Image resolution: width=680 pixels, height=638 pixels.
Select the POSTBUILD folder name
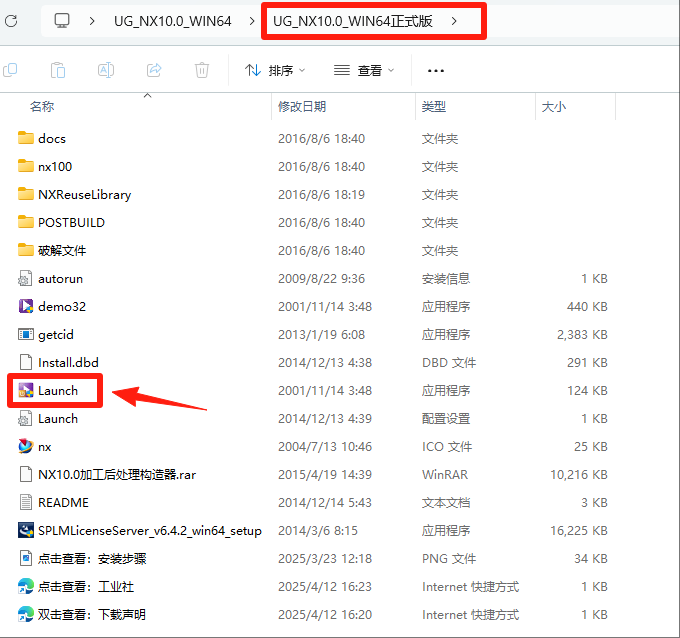72,222
